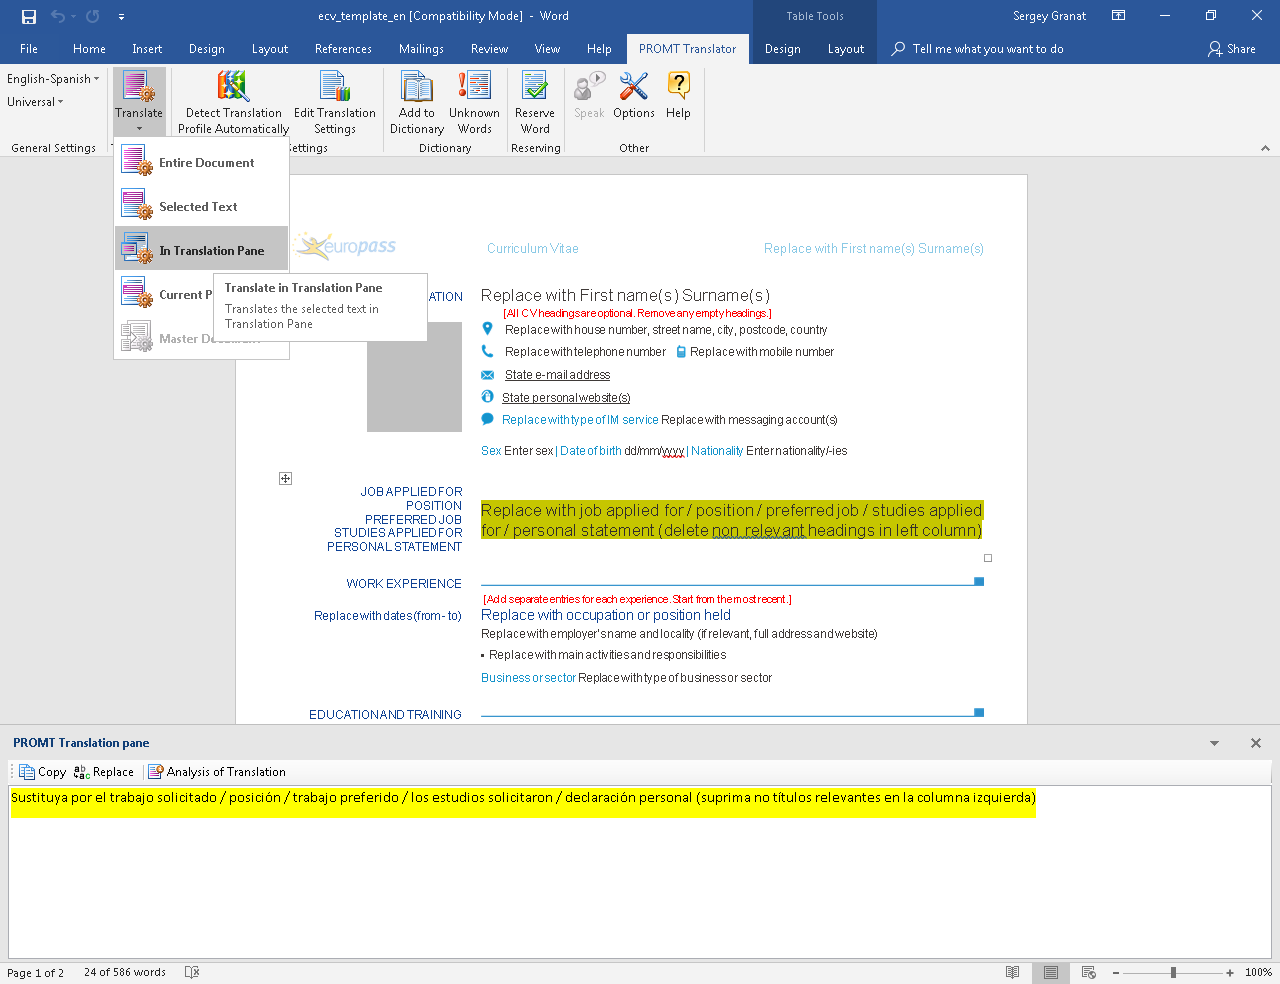Click the Translate ribbon button
This screenshot has width=1280, height=984.
139,101
